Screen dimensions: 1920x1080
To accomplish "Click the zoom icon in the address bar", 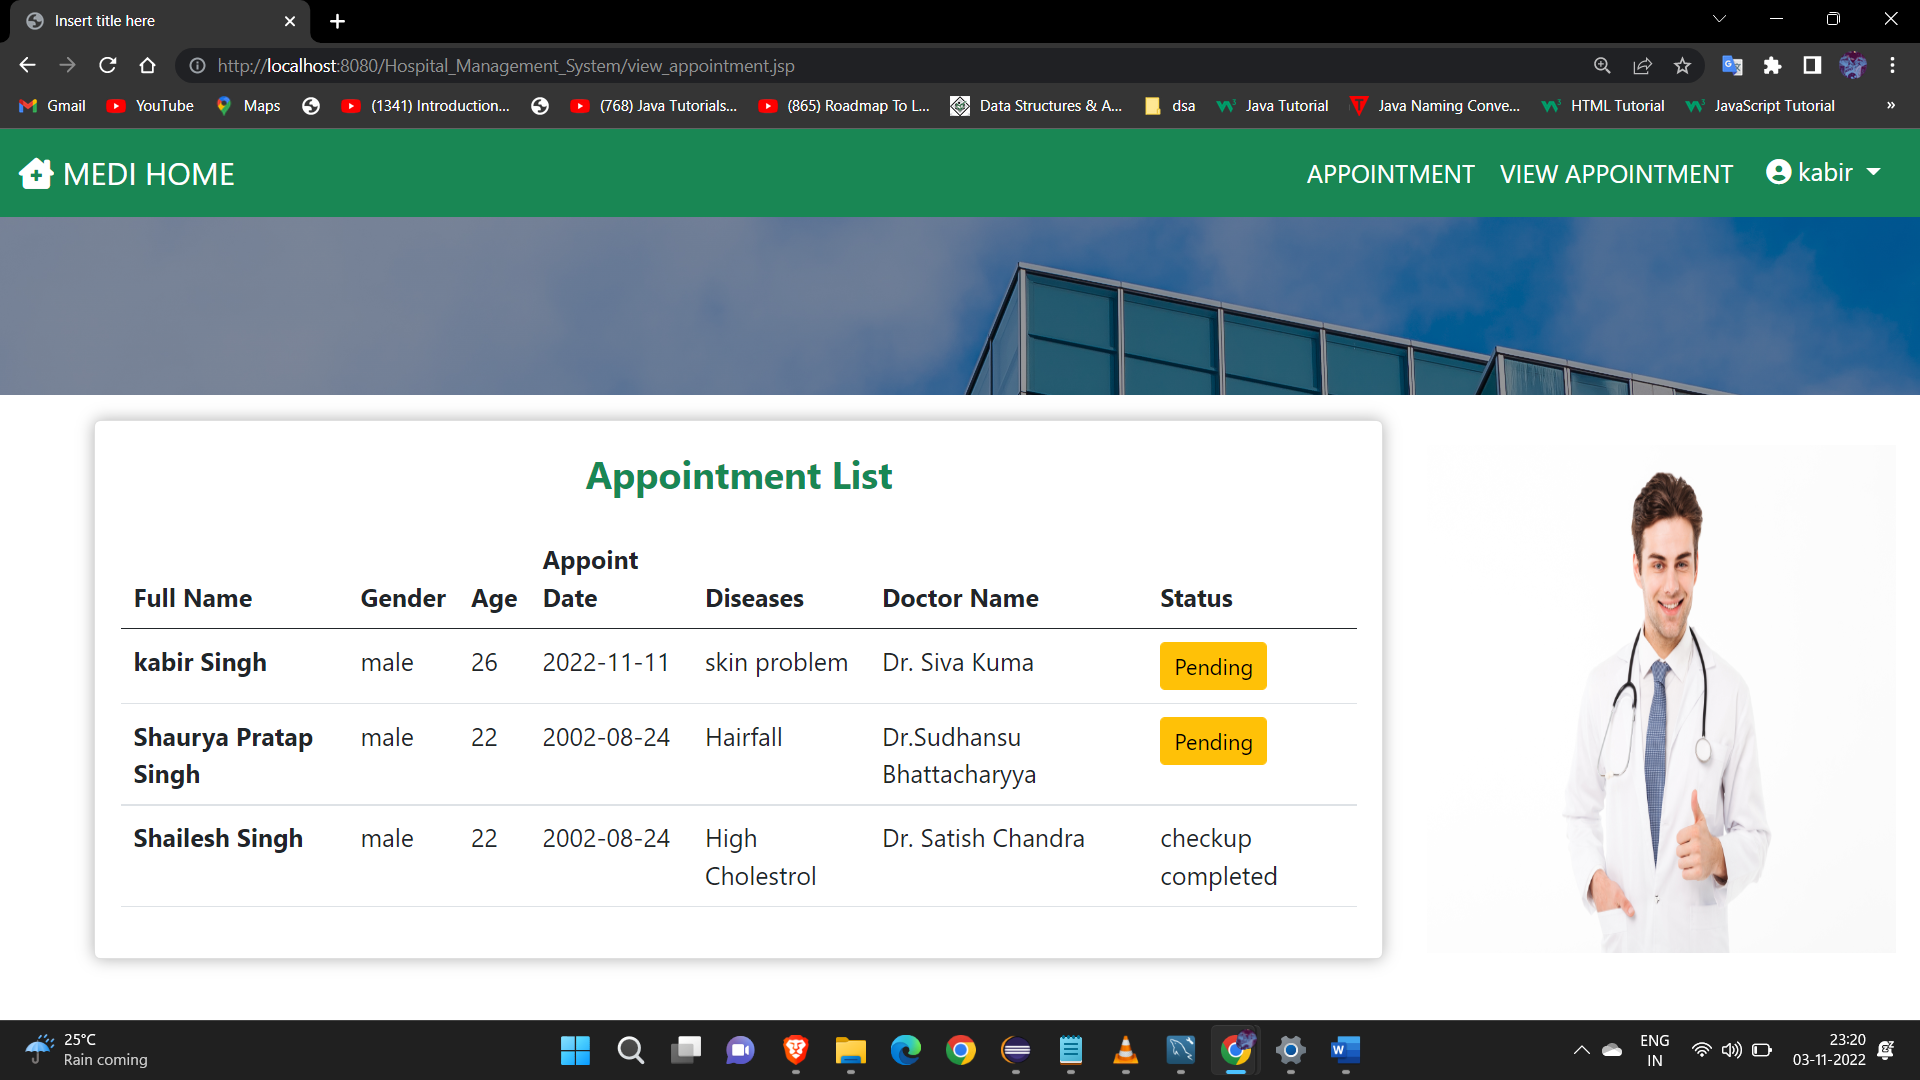I will pos(1602,65).
